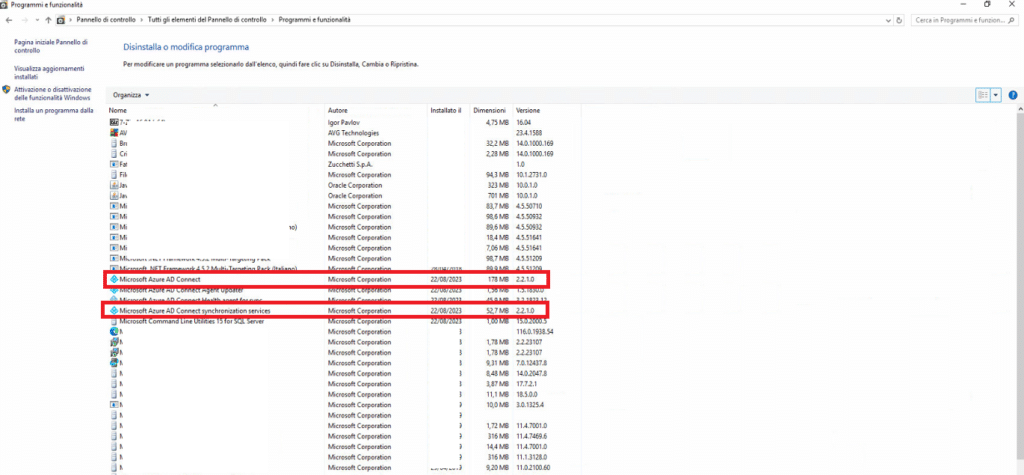Click version 3.0.1325.4 cell
The image size is (1024, 475).
[x=530, y=404]
